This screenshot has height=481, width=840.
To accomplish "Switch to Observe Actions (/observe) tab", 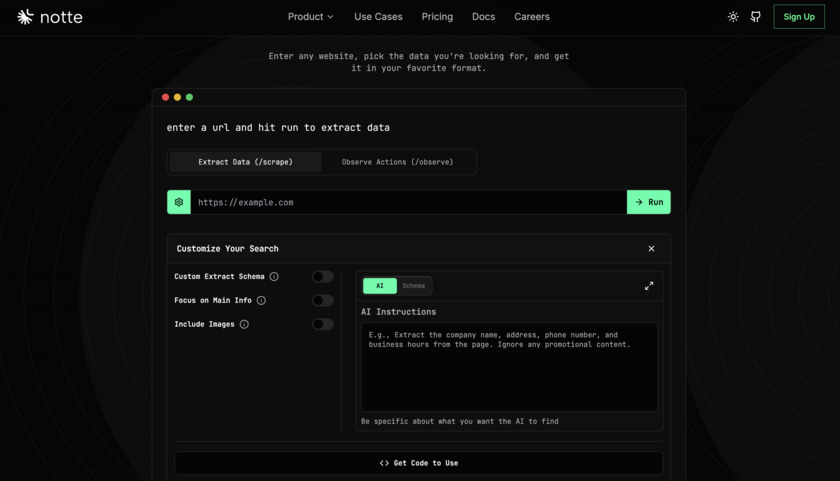I will click(397, 162).
